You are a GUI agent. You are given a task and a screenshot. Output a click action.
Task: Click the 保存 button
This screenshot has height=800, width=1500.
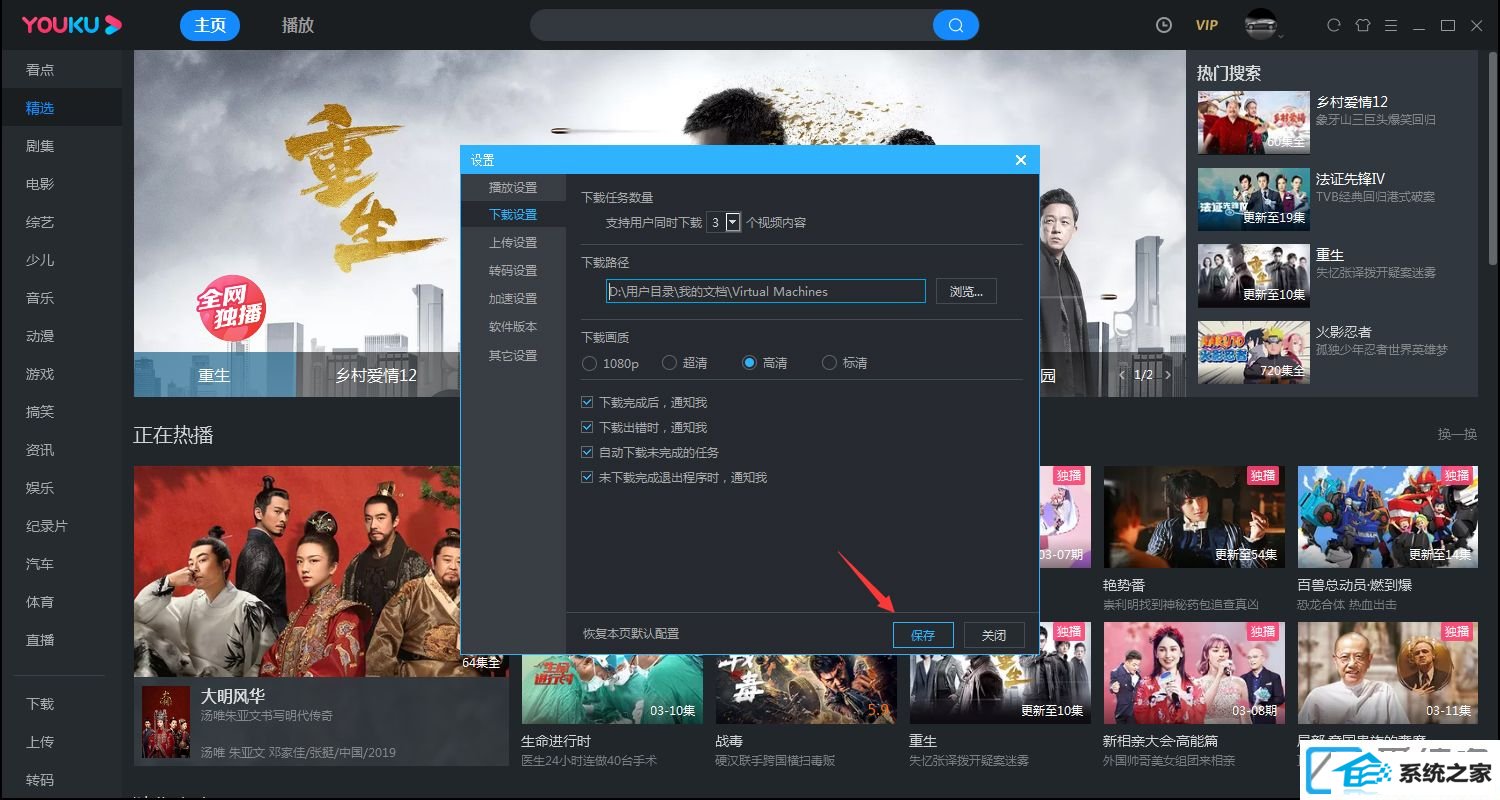[923, 635]
